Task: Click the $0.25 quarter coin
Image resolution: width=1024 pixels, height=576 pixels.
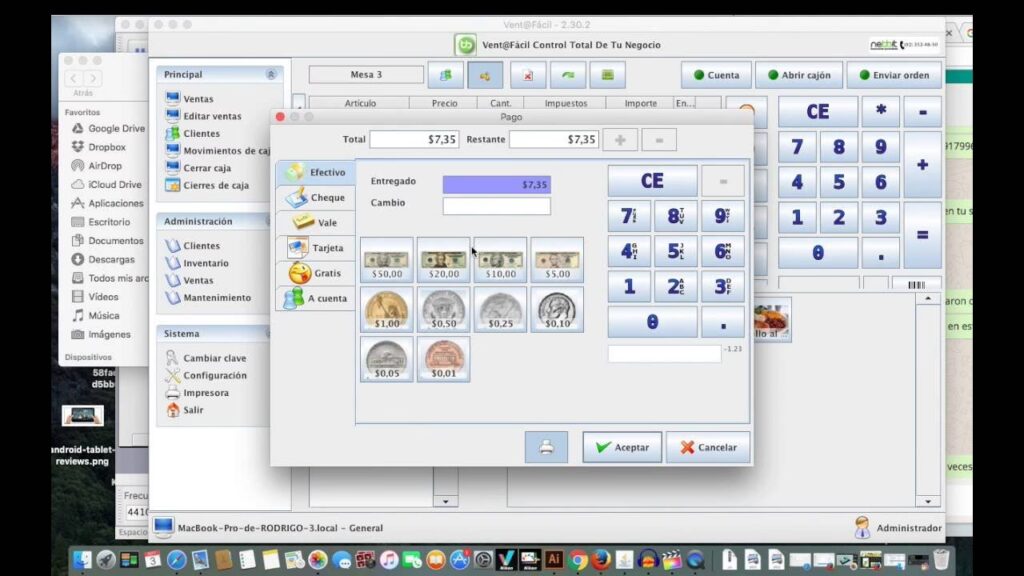Action: [x=500, y=310]
